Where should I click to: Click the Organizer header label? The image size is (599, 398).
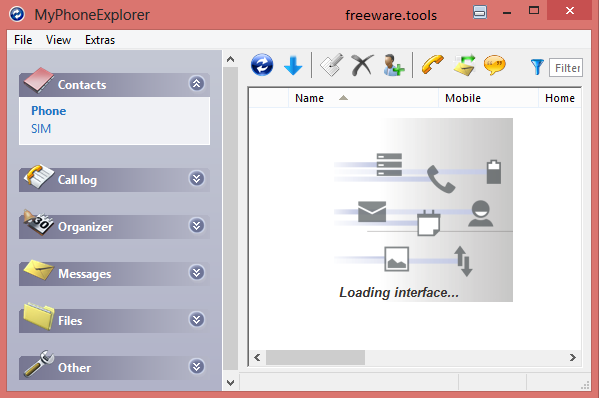click(x=85, y=227)
